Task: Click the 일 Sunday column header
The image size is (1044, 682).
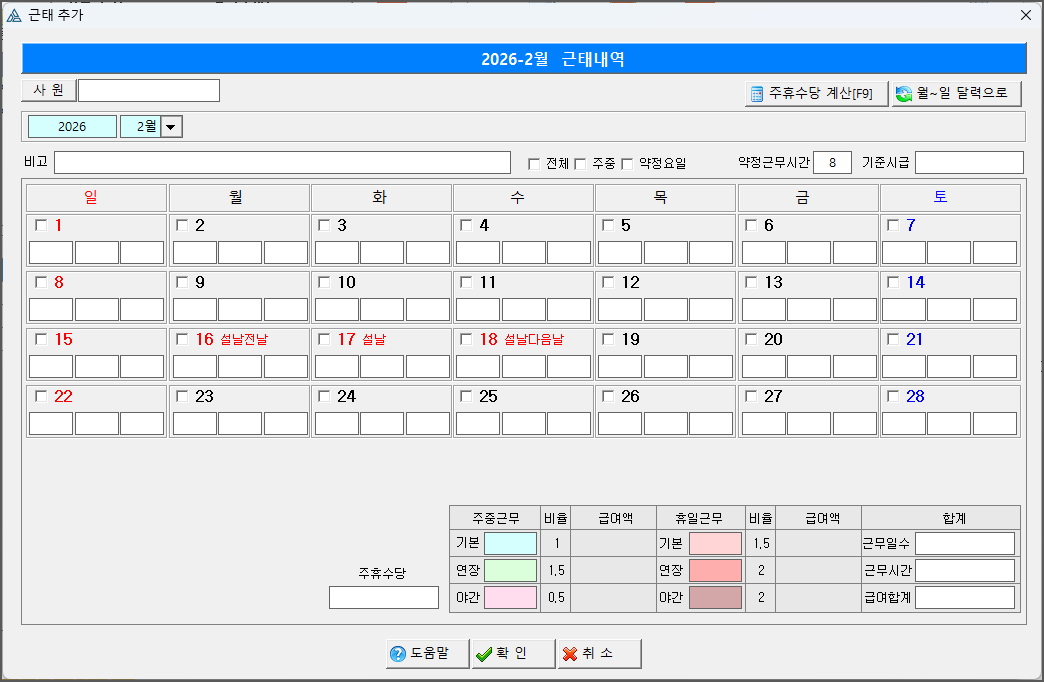Action: point(97,198)
